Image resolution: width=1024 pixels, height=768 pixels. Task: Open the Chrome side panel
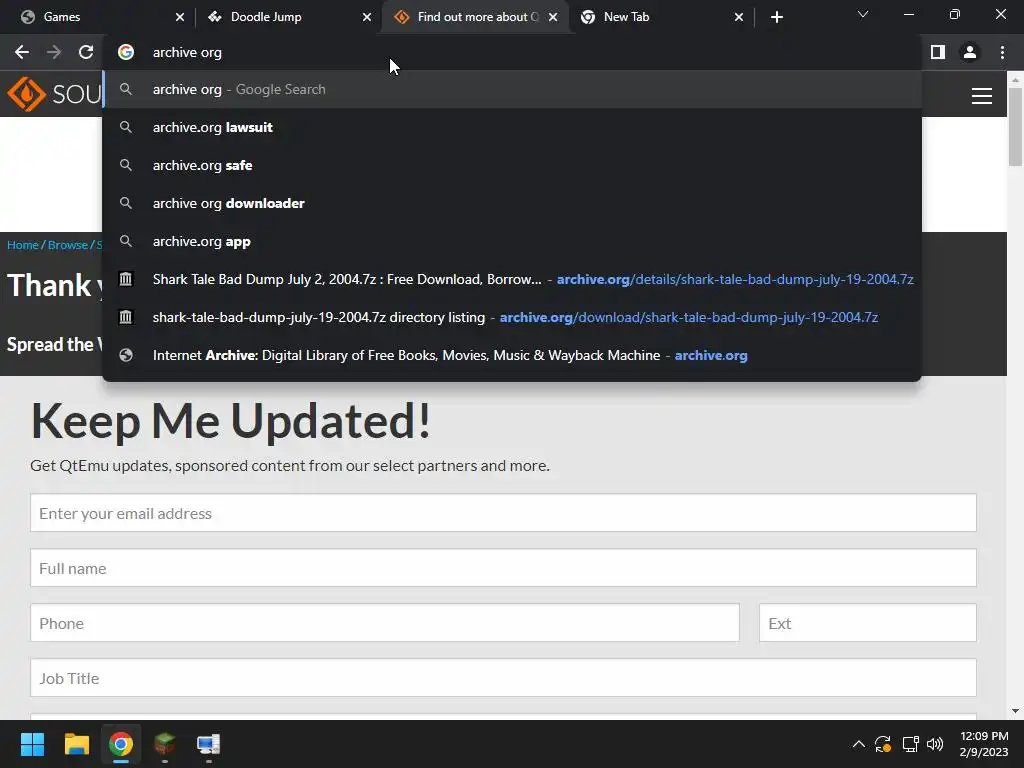pyautogui.click(x=938, y=52)
